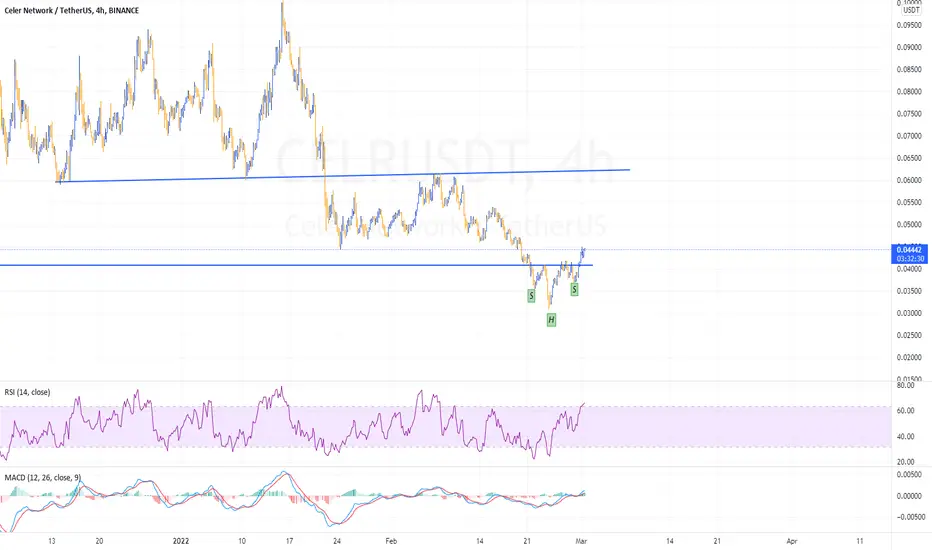Screen dimensions: 932x550
Task: Select the upper sloping blue trendline
Action: coord(343,175)
